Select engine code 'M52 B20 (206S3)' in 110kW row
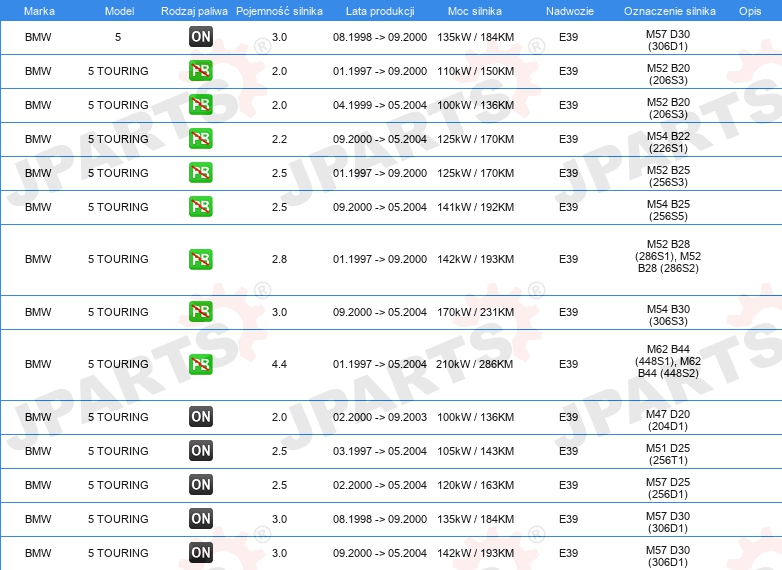Viewport: 782px width, 570px height. pos(668,74)
